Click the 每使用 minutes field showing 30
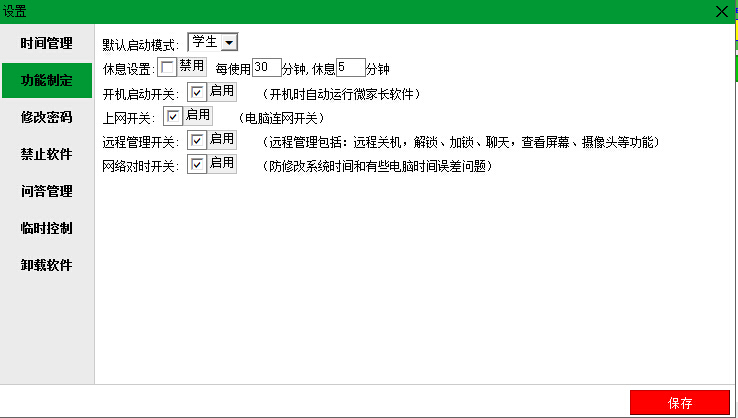Screen dimensions: 738x418 tap(267, 68)
